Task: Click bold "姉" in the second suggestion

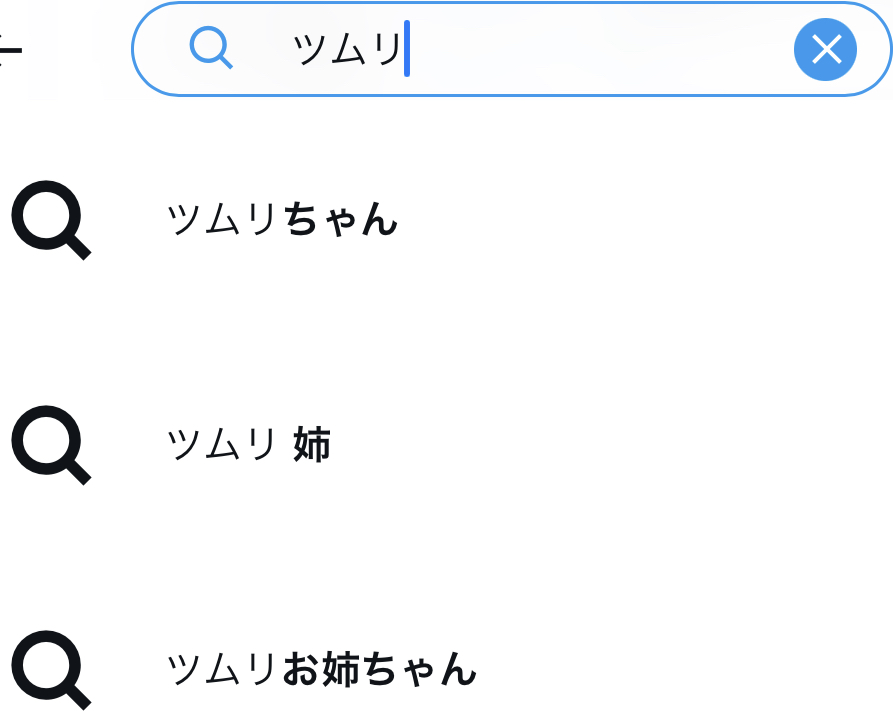Action: point(312,445)
